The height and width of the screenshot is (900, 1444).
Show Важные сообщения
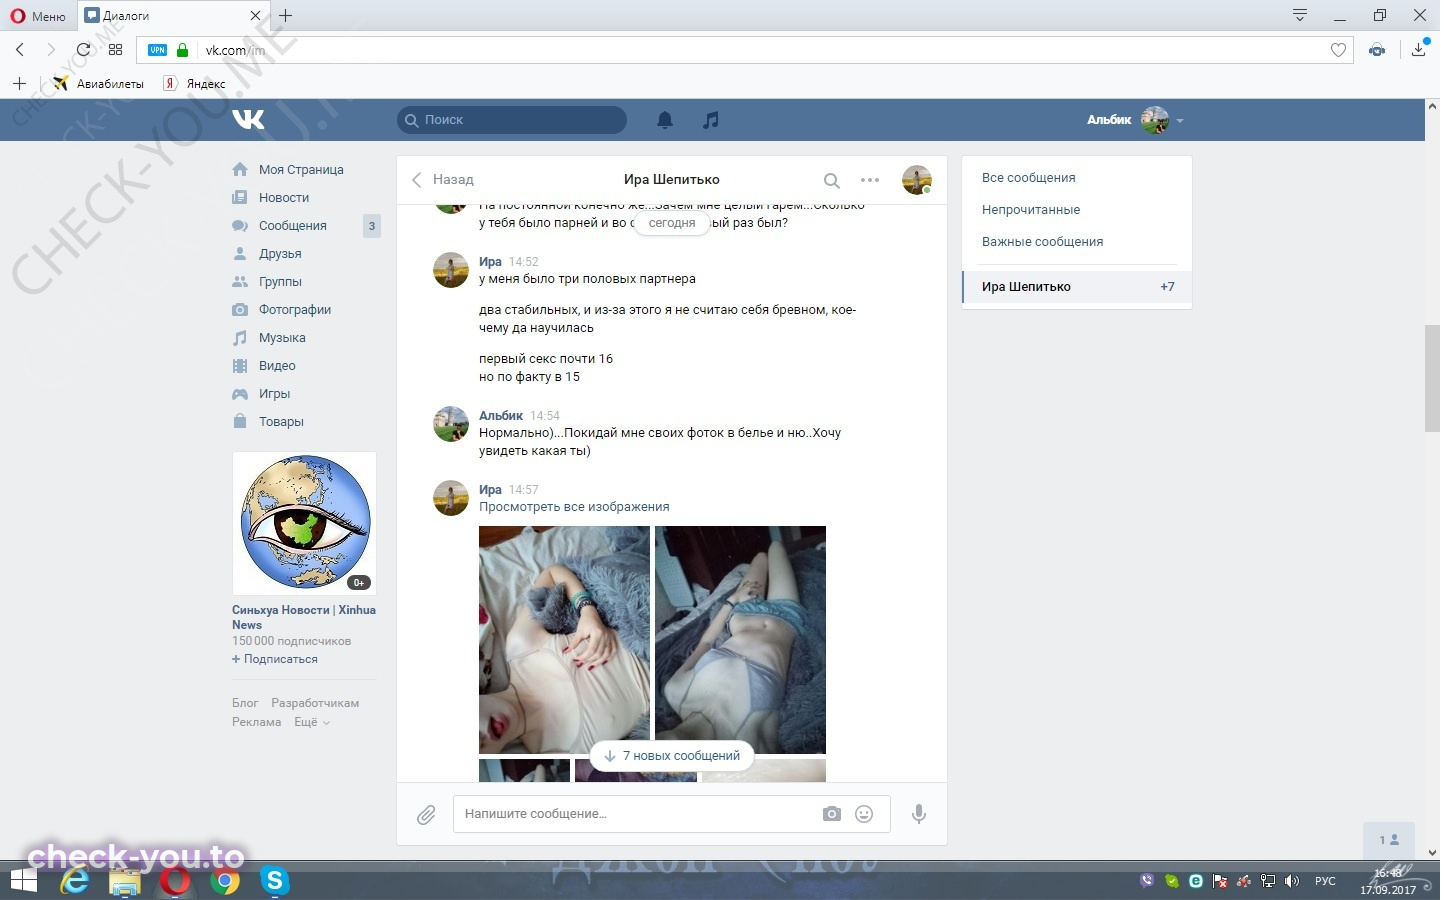(1043, 242)
